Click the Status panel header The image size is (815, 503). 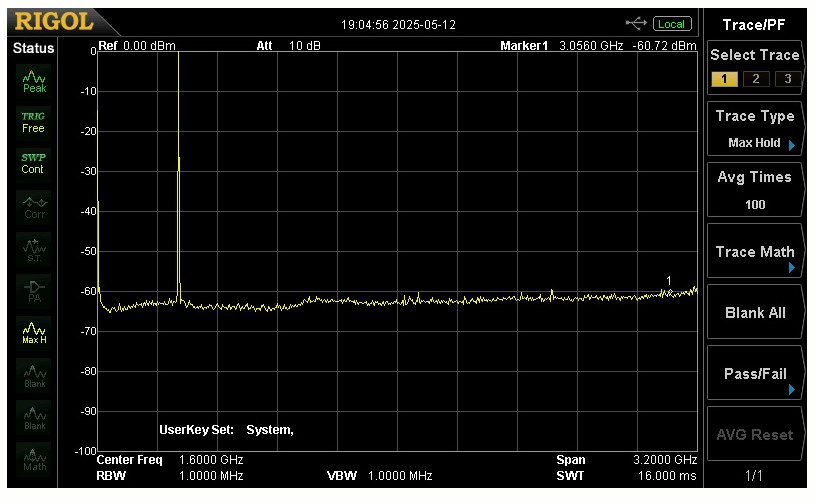click(33, 49)
